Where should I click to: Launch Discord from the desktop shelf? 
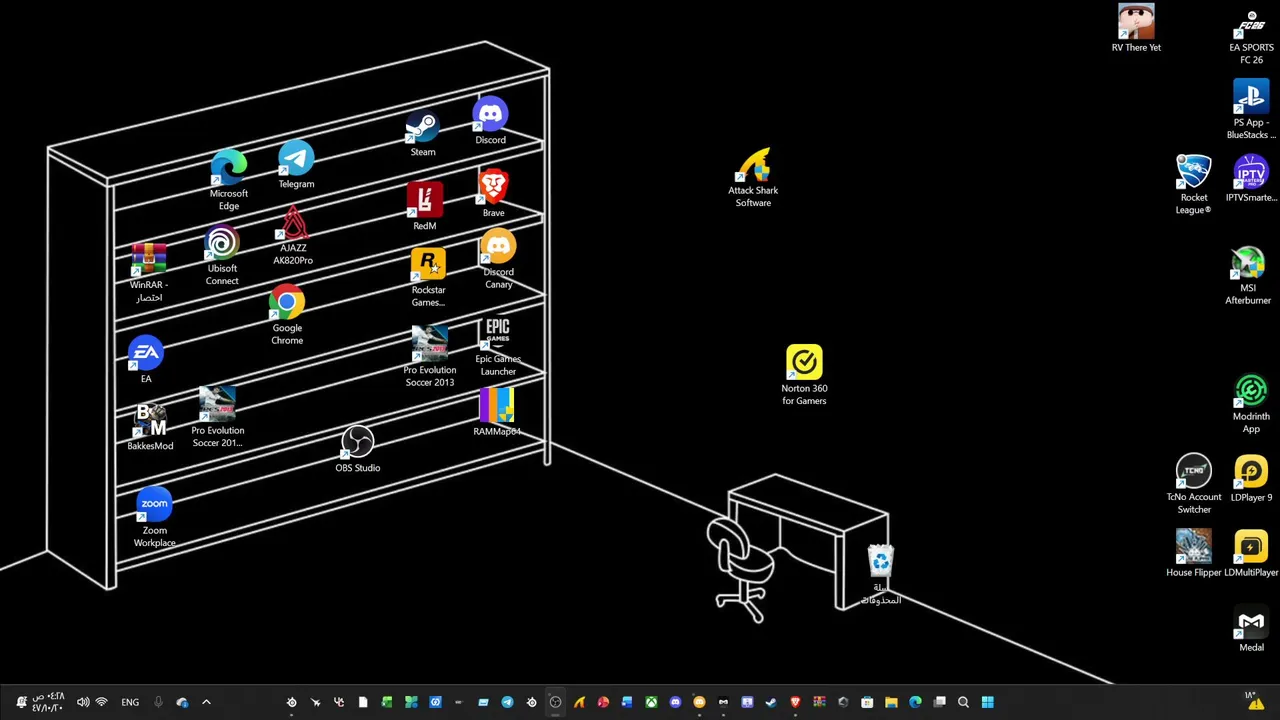pos(490,122)
